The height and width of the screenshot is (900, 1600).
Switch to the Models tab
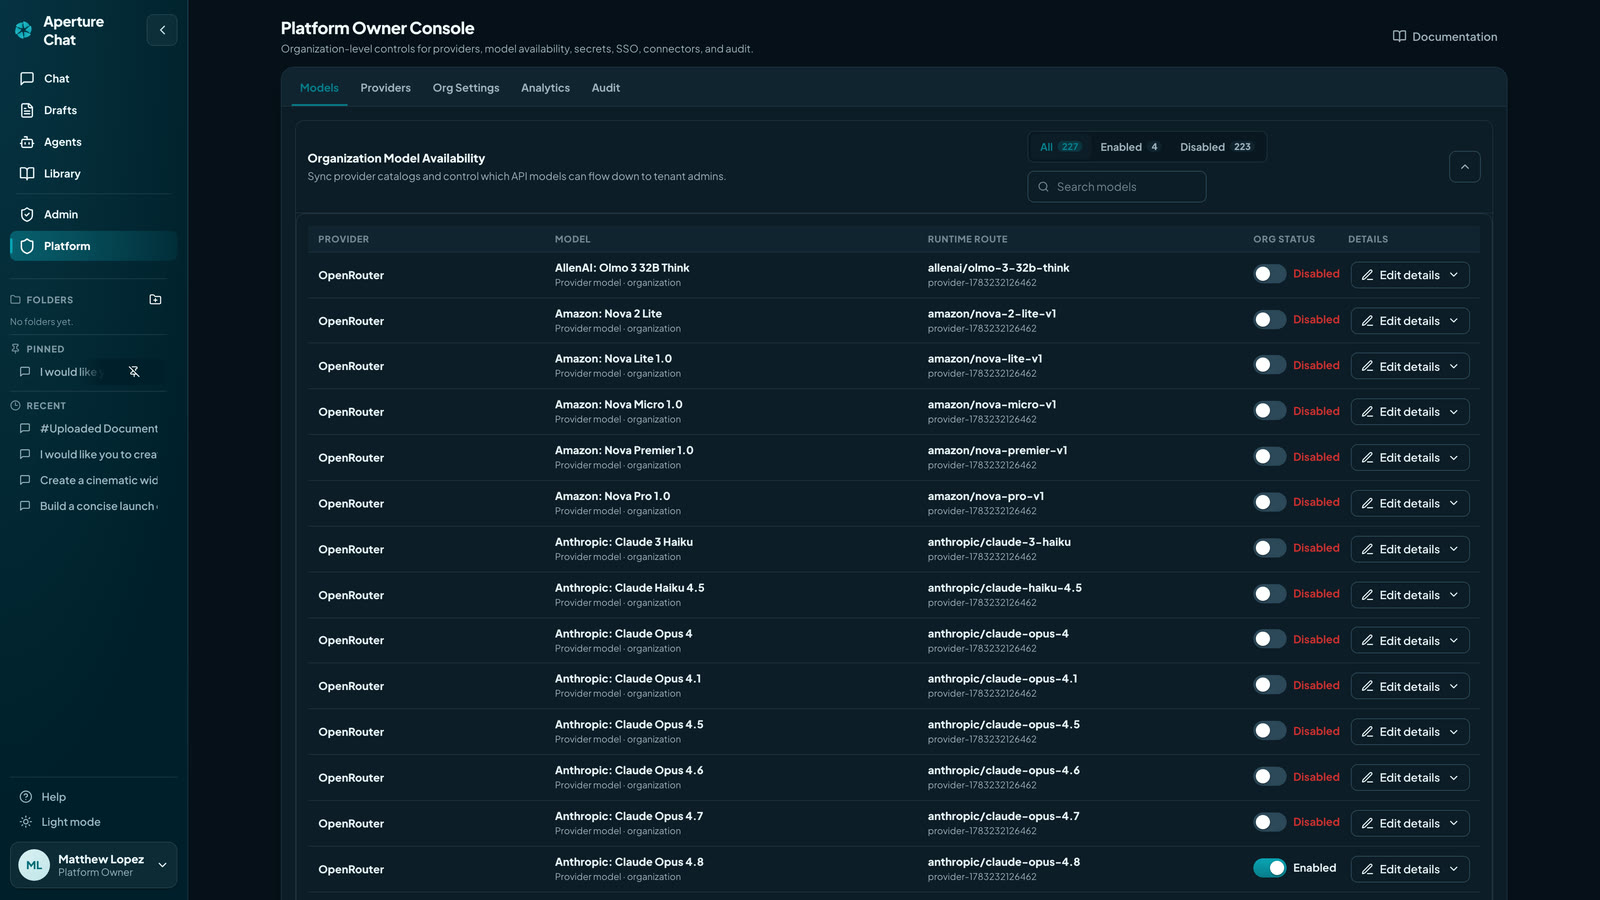point(319,88)
